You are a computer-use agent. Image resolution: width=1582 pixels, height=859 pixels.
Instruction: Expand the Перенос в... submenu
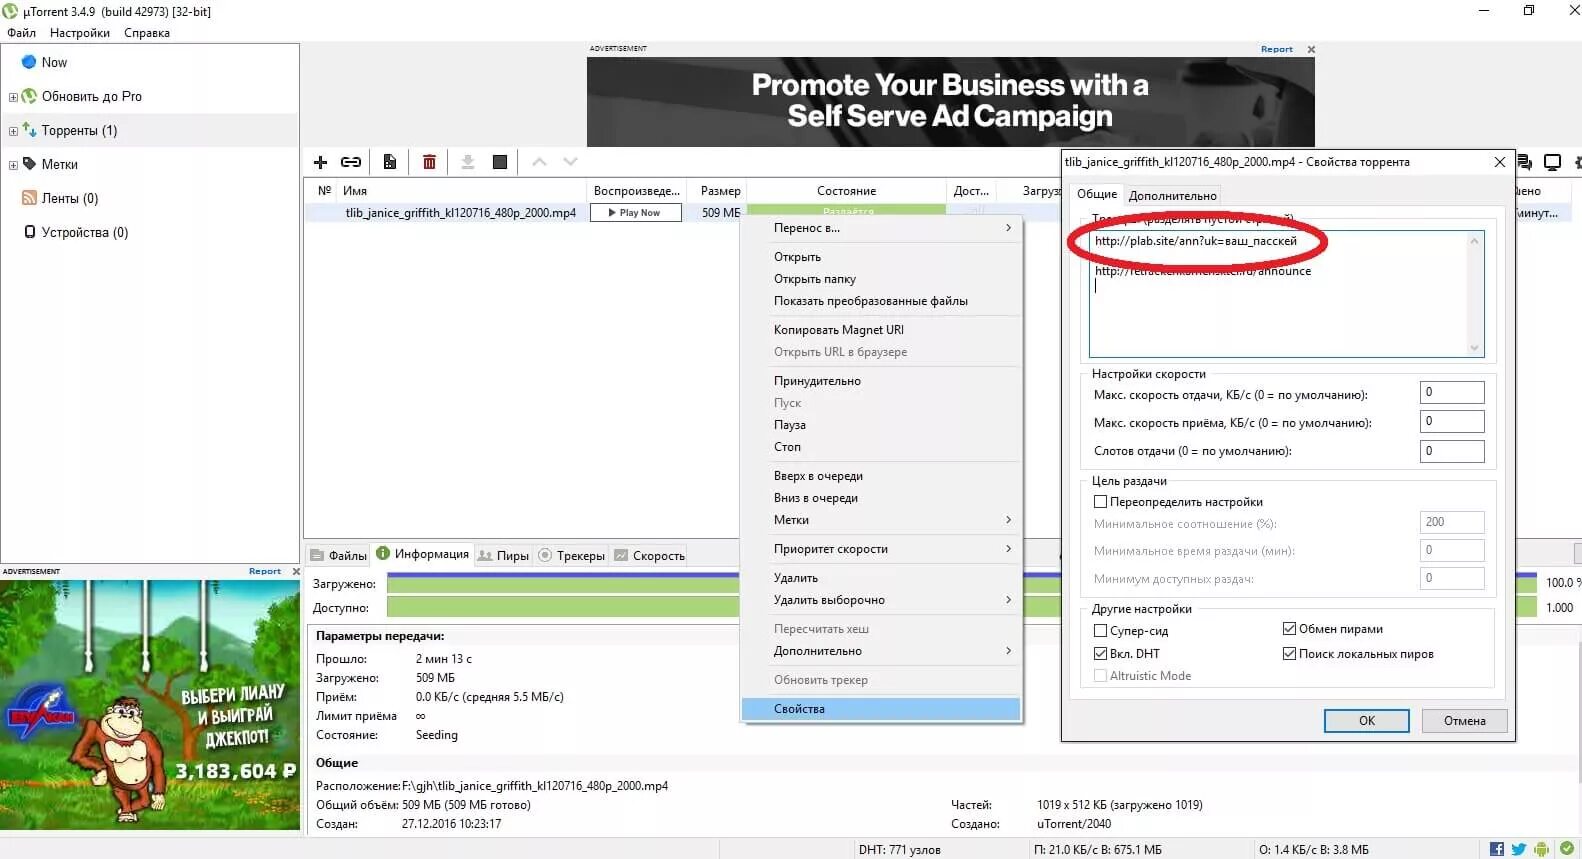click(882, 228)
